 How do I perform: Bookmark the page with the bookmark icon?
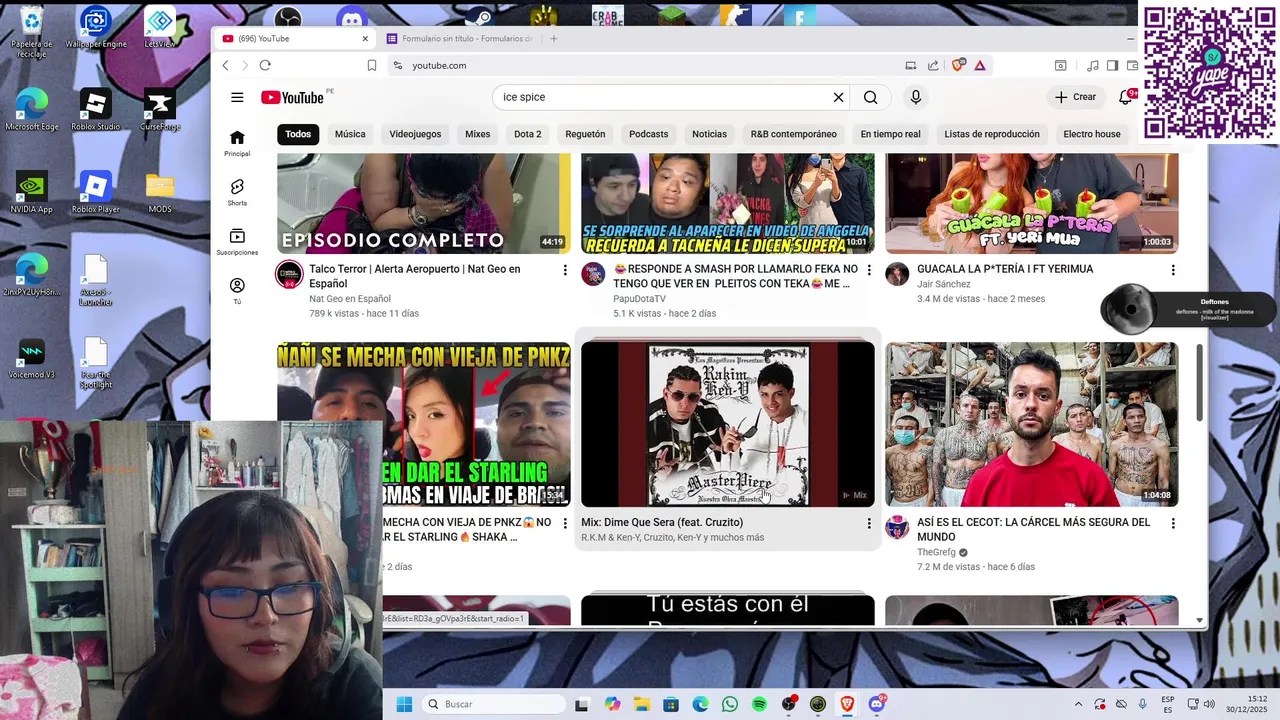pos(371,65)
